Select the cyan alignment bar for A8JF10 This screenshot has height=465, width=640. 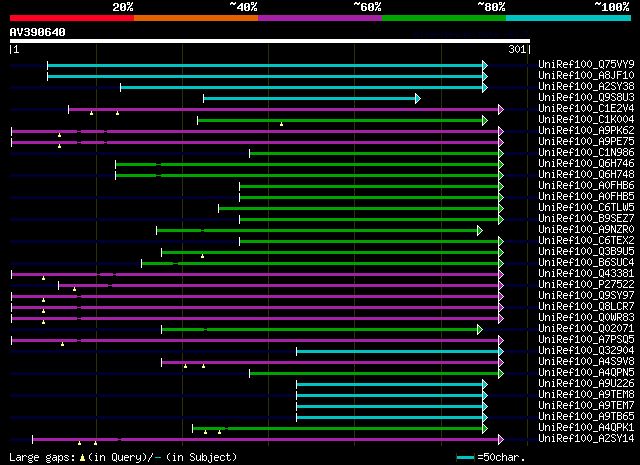(x=265, y=76)
